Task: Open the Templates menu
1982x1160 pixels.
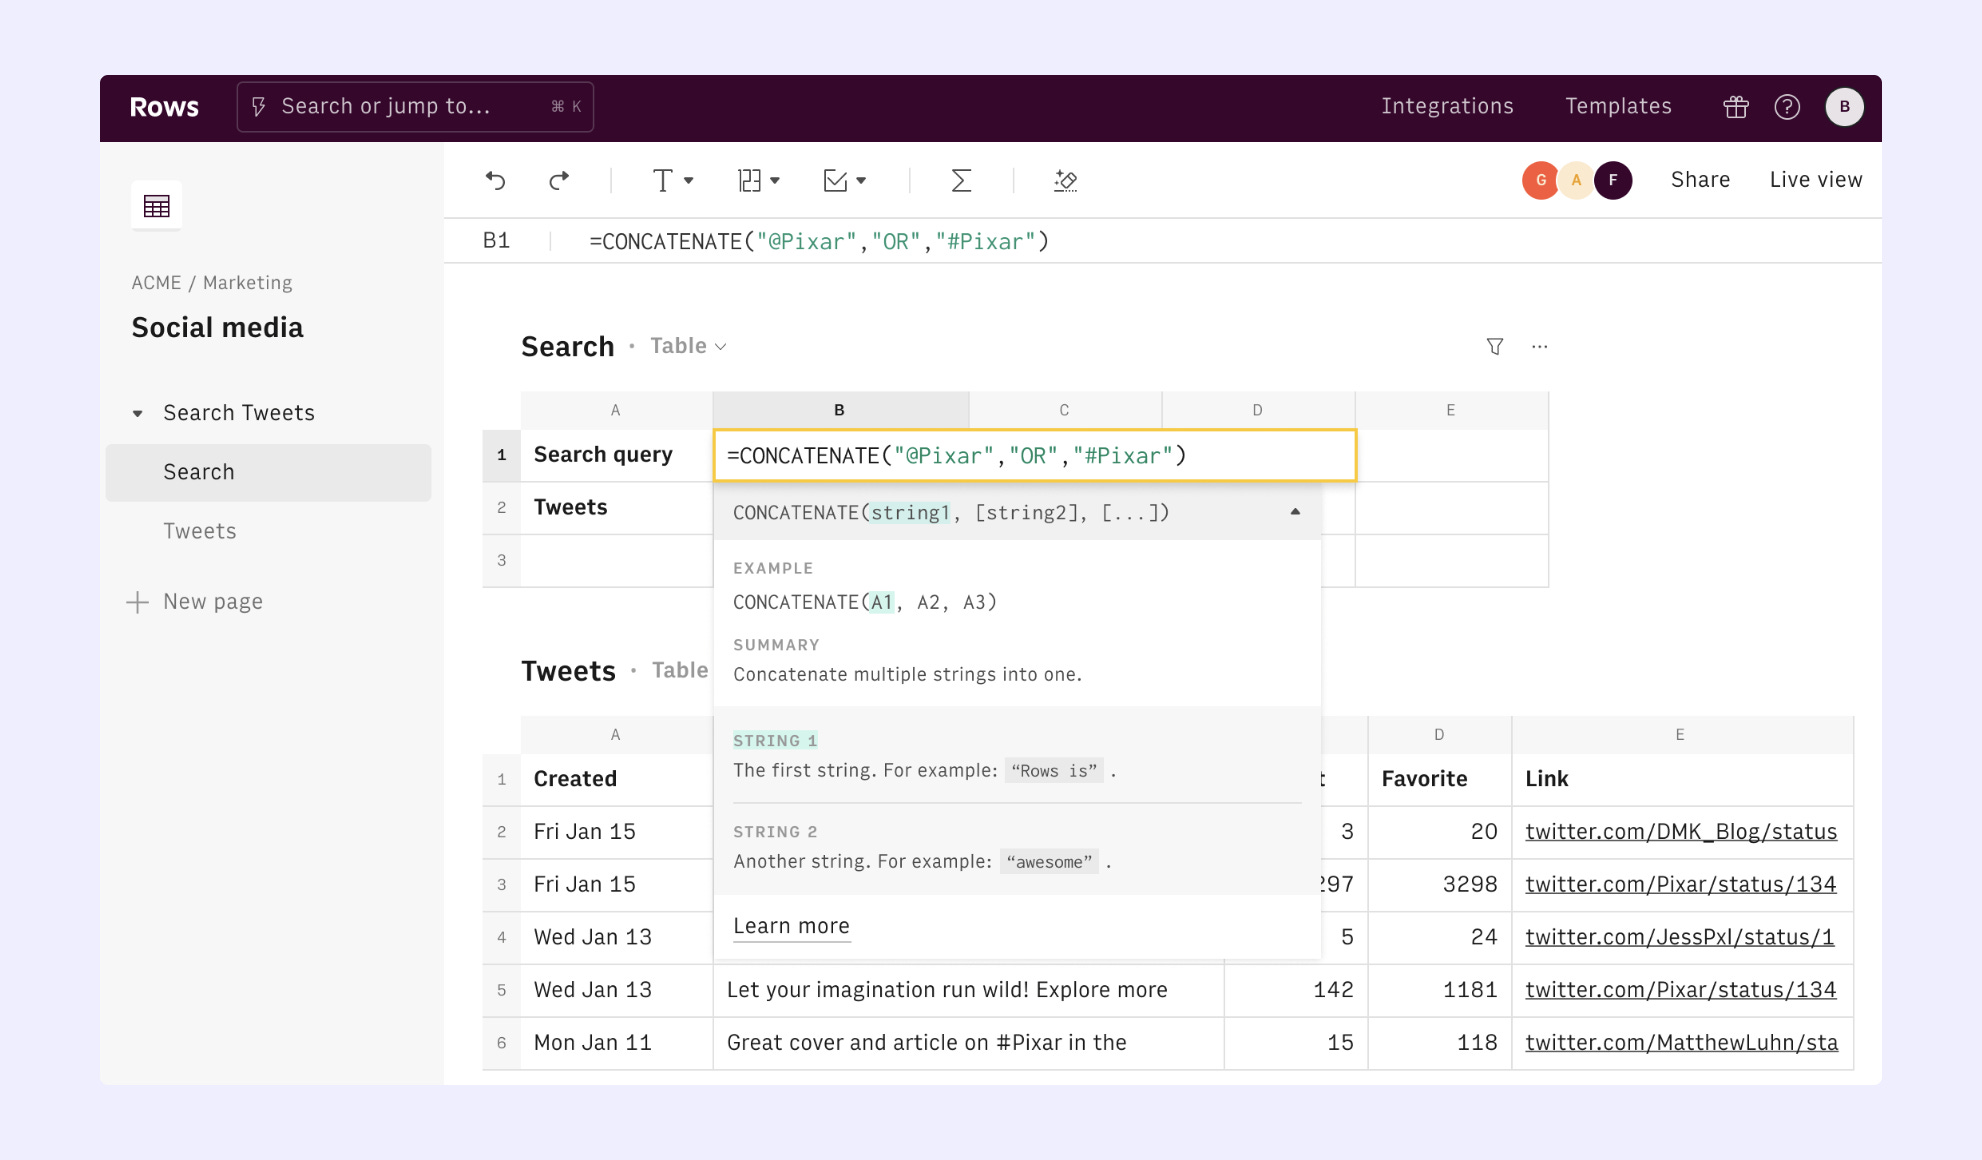Action: point(1618,106)
